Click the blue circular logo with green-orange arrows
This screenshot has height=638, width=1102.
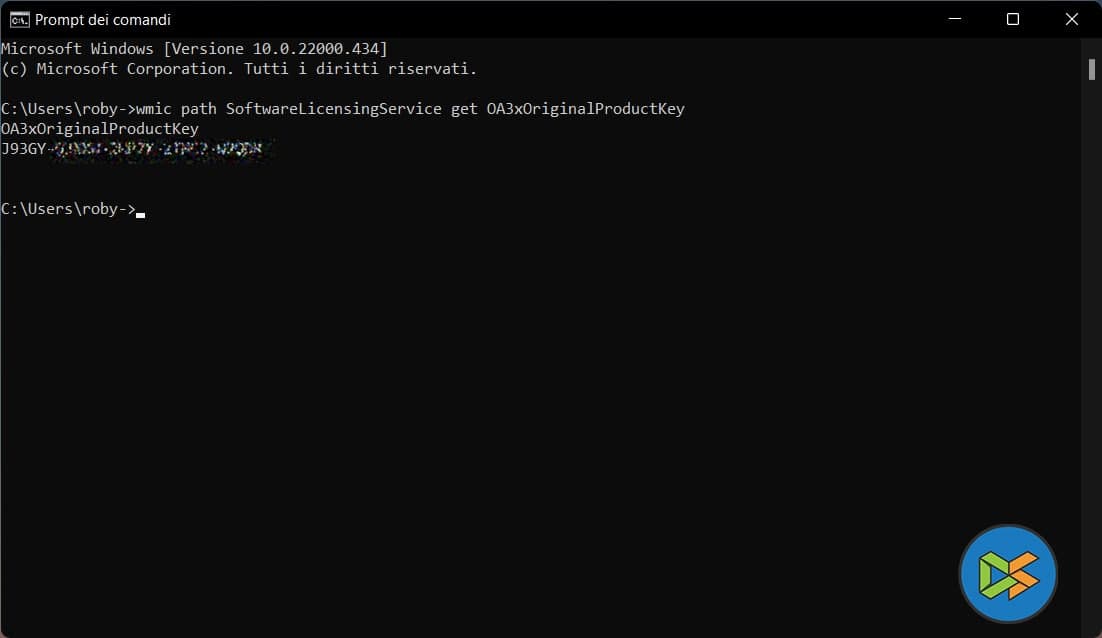click(x=1008, y=574)
